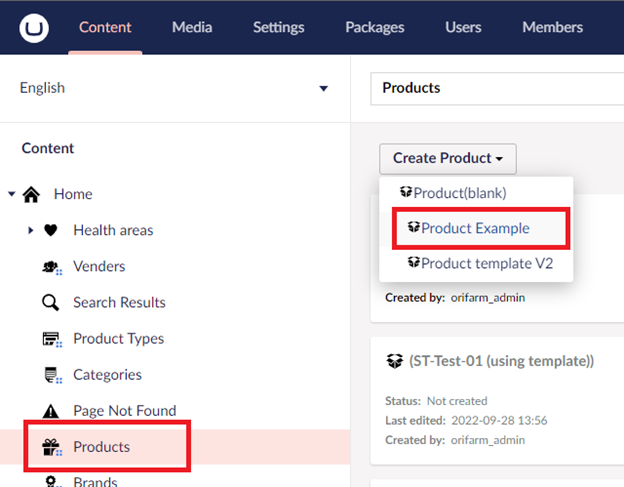Viewport: 624px width, 487px height.
Task: Click the Venders icon
Action: 52,267
